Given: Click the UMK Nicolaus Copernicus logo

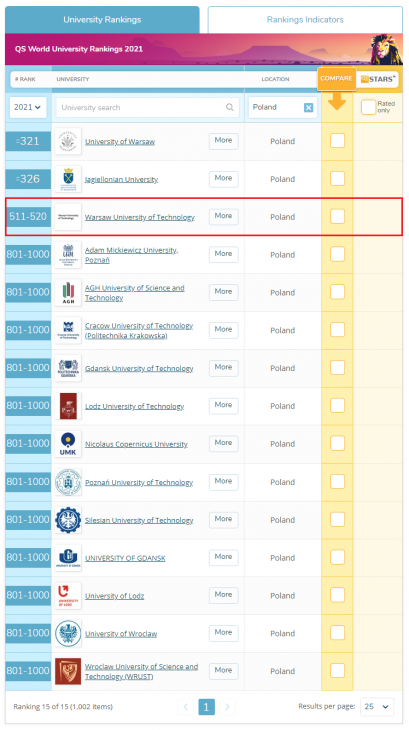Looking at the screenshot, I should (68, 444).
